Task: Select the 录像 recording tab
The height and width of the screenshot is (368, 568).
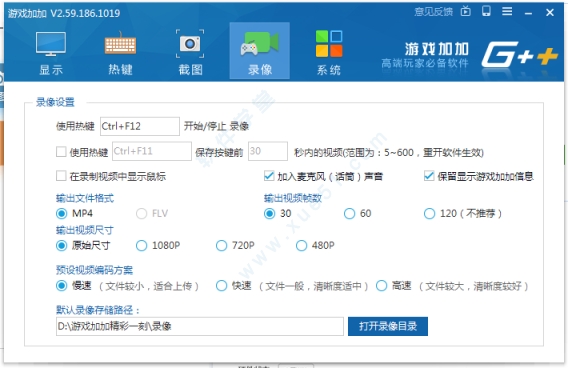Action: 260,51
